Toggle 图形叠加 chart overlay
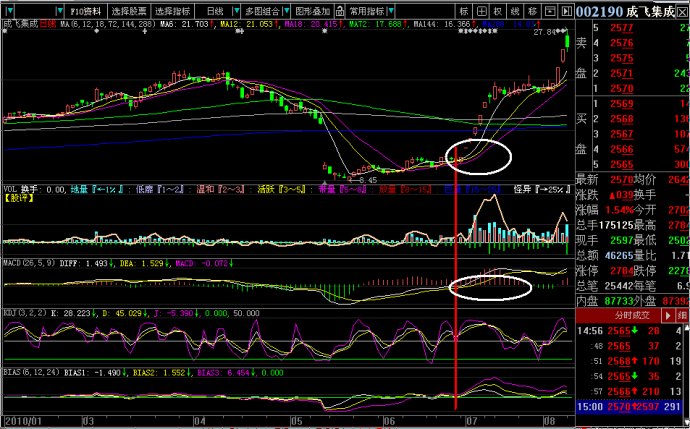 point(312,9)
